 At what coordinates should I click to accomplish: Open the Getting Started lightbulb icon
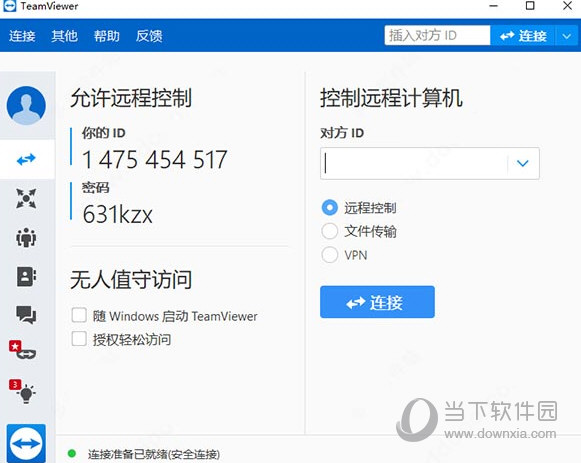click(23, 391)
